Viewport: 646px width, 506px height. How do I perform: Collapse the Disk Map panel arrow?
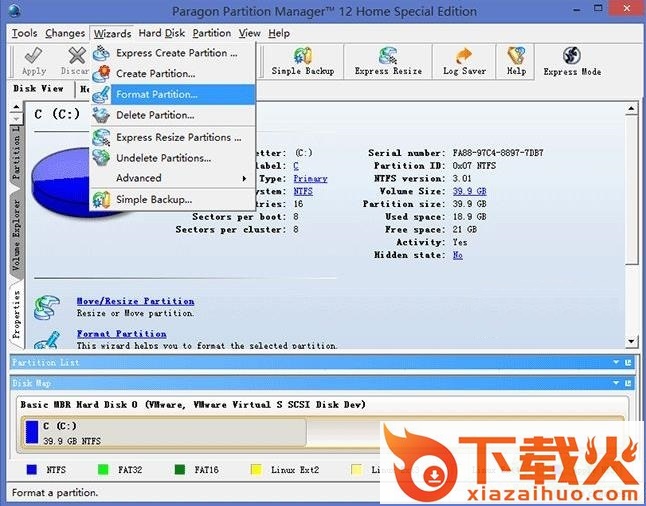[x=616, y=383]
